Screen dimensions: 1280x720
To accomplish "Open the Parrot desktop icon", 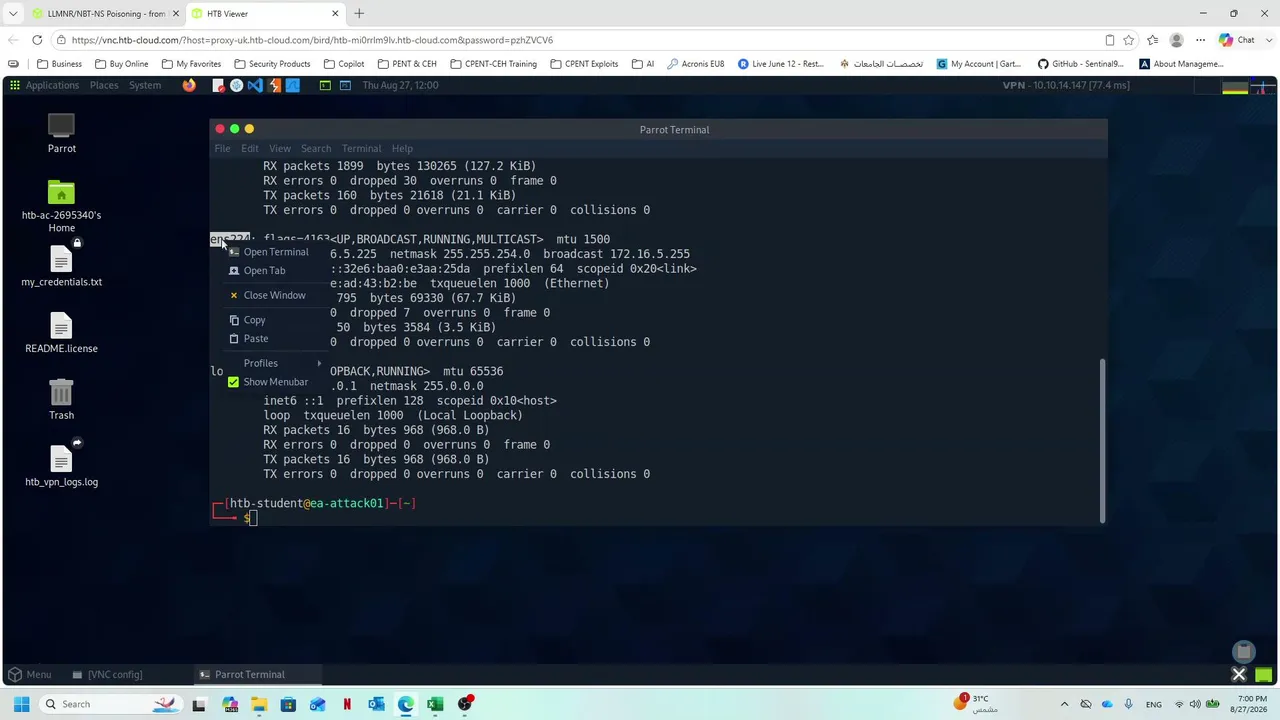I will click(x=61, y=134).
